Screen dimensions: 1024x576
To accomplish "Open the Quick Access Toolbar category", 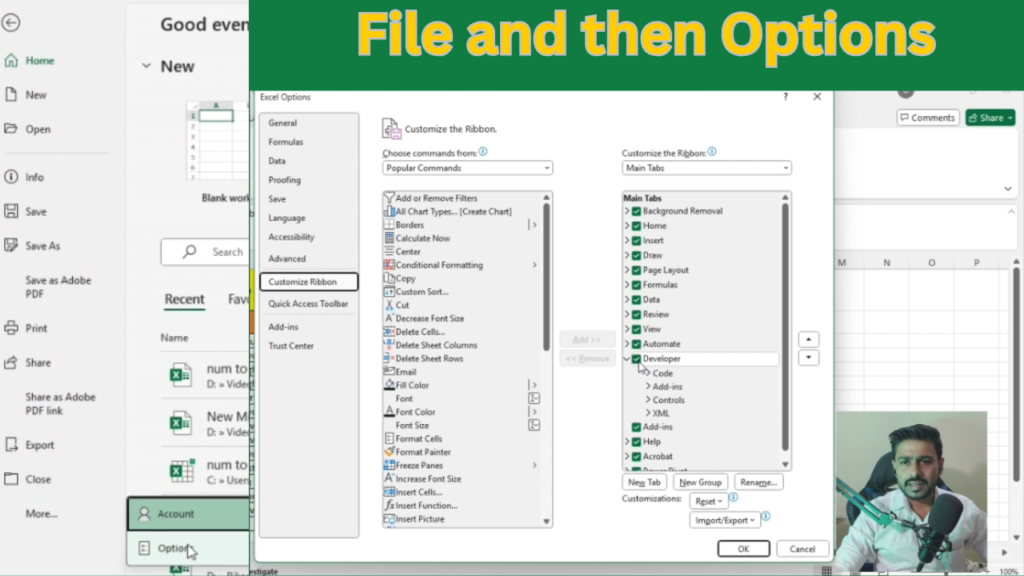I will click(308, 304).
